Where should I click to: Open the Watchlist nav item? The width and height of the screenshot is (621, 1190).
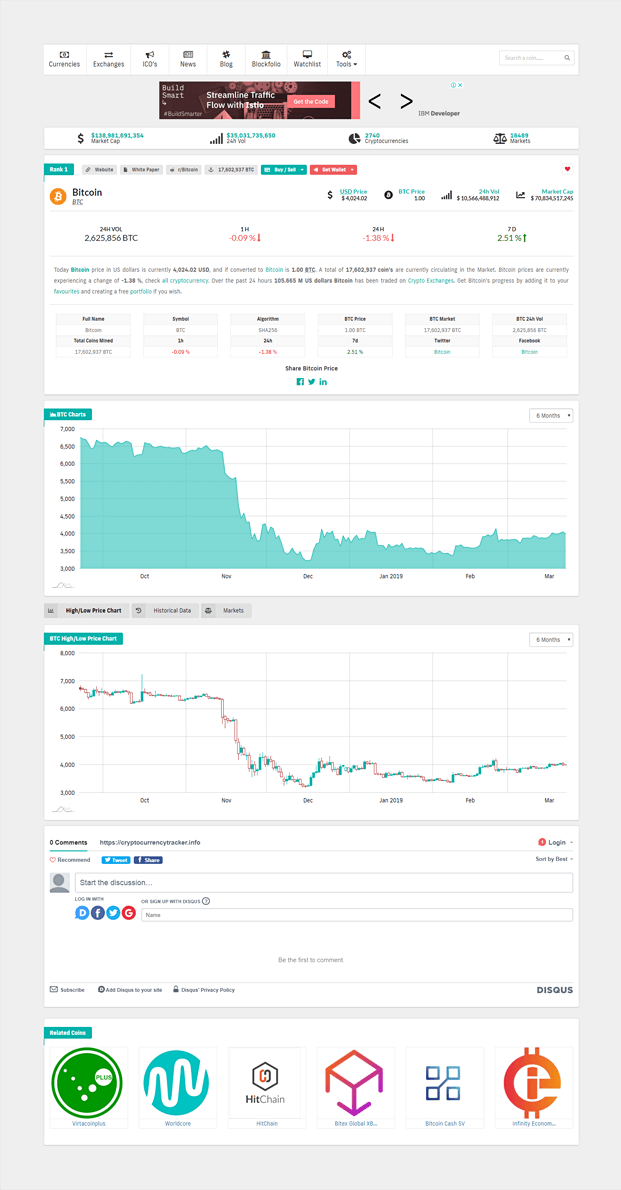[307, 59]
